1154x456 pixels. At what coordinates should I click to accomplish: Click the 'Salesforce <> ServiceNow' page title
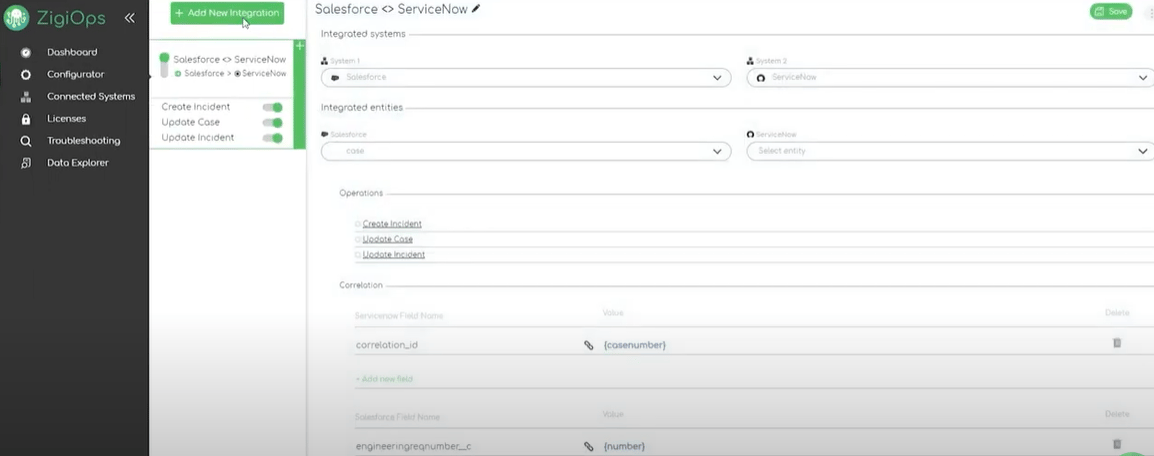coord(392,9)
